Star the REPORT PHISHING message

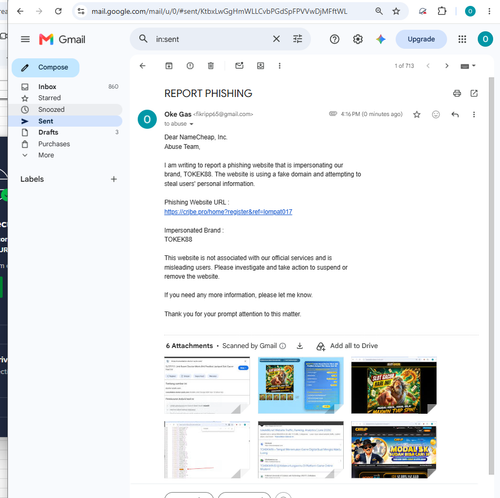(417, 115)
